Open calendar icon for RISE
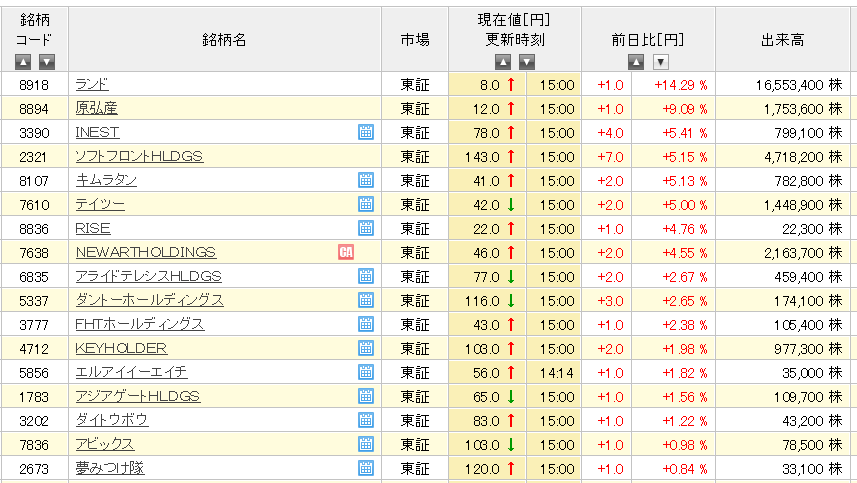 [366, 228]
